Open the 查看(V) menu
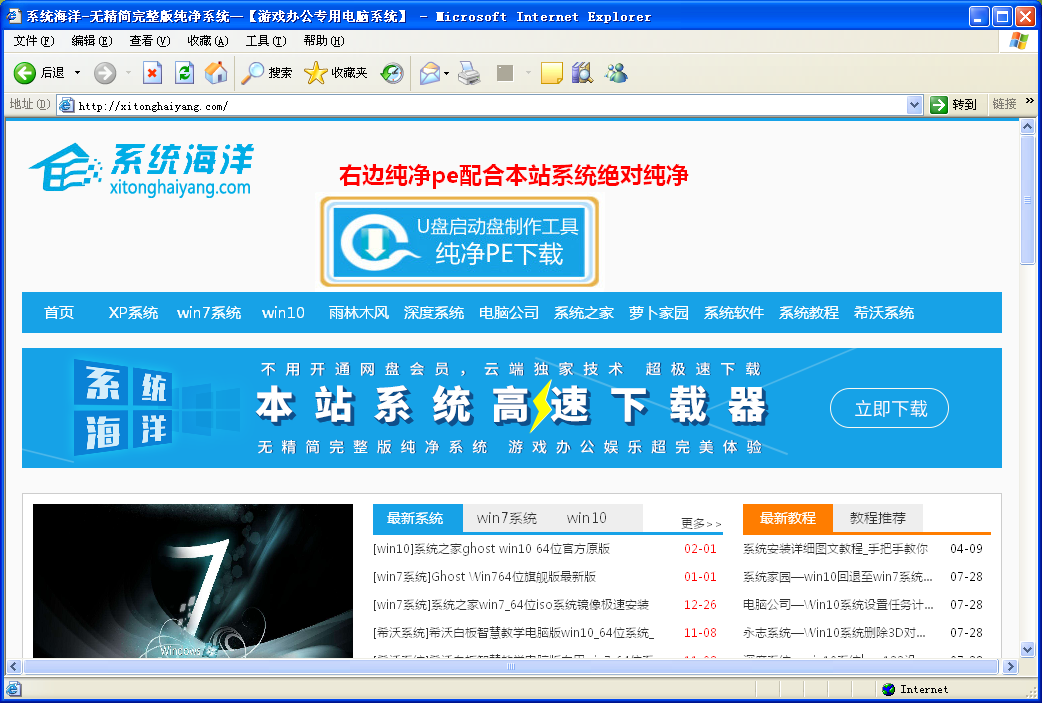1042x703 pixels. pos(150,41)
